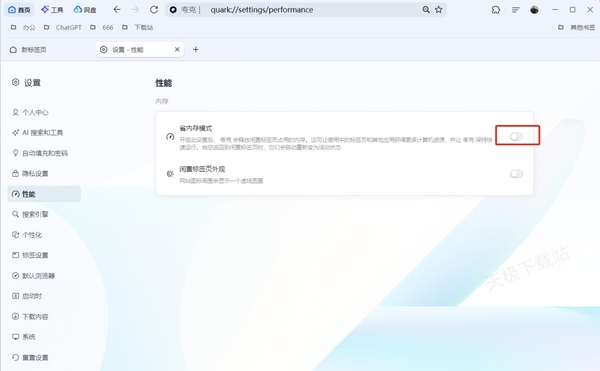
Task: Open the 办公 bookmark folder
Action: (x=23, y=27)
